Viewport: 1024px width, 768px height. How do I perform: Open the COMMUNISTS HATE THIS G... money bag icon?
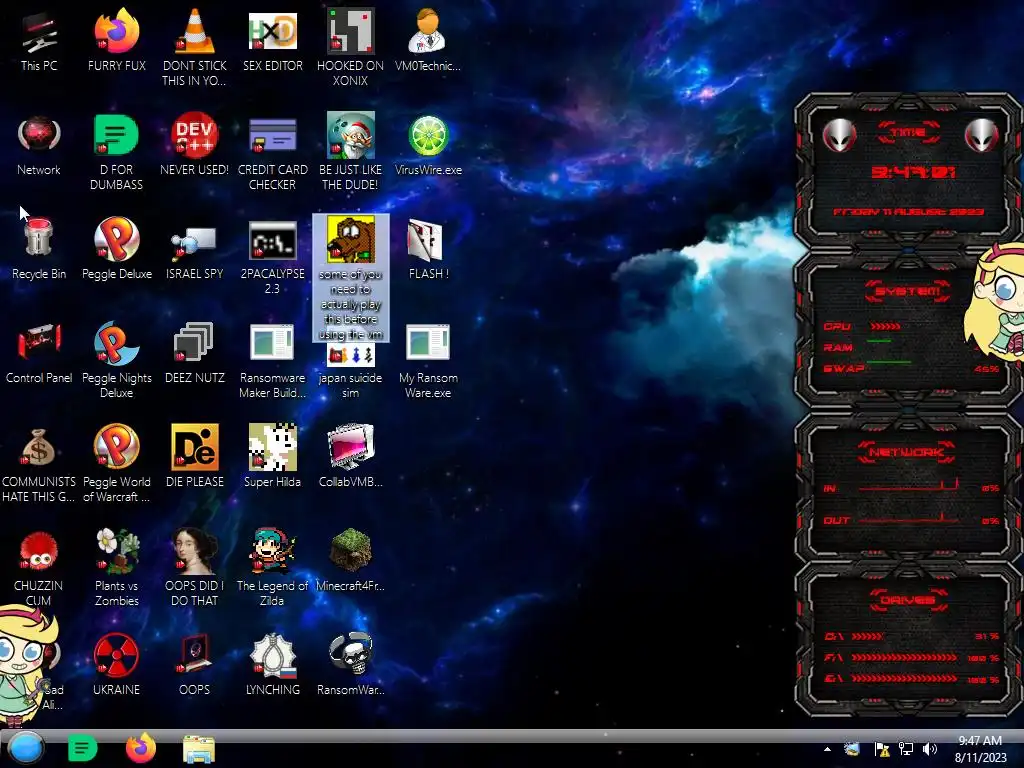(x=39, y=447)
